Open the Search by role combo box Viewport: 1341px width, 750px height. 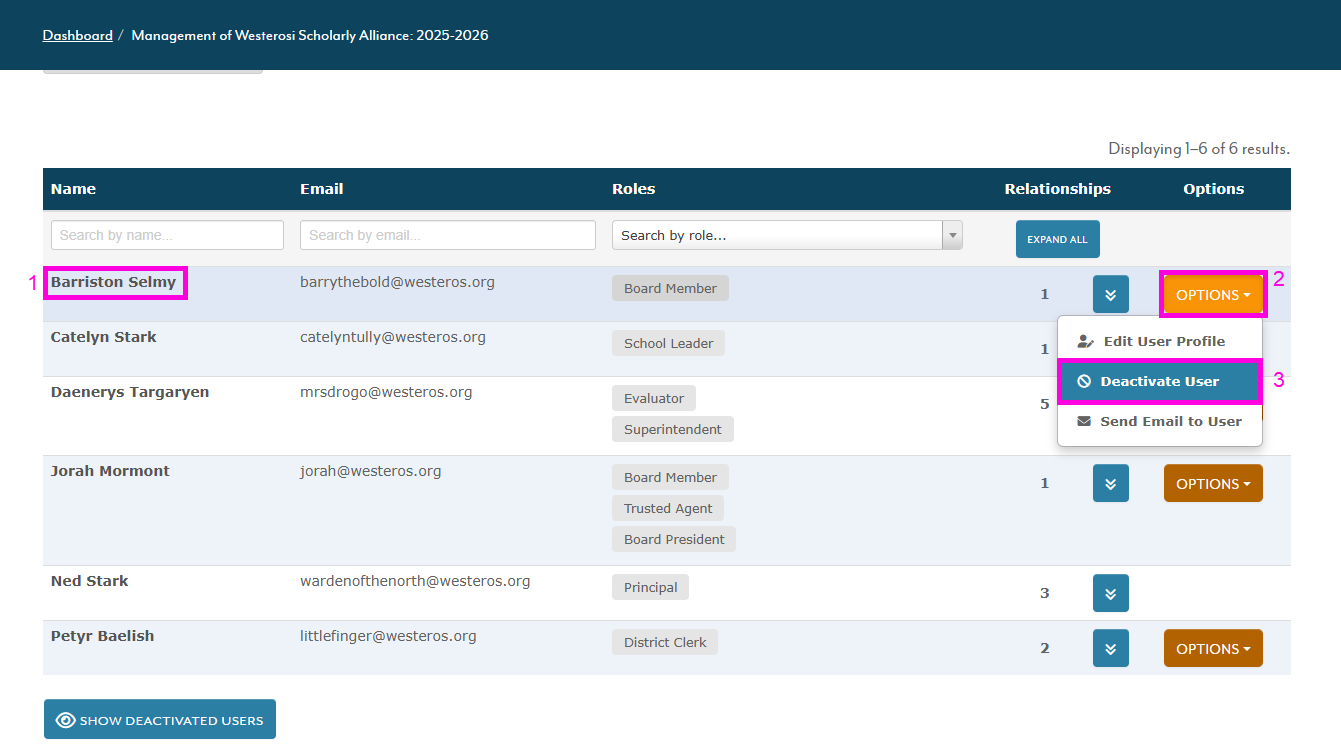point(787,235)
